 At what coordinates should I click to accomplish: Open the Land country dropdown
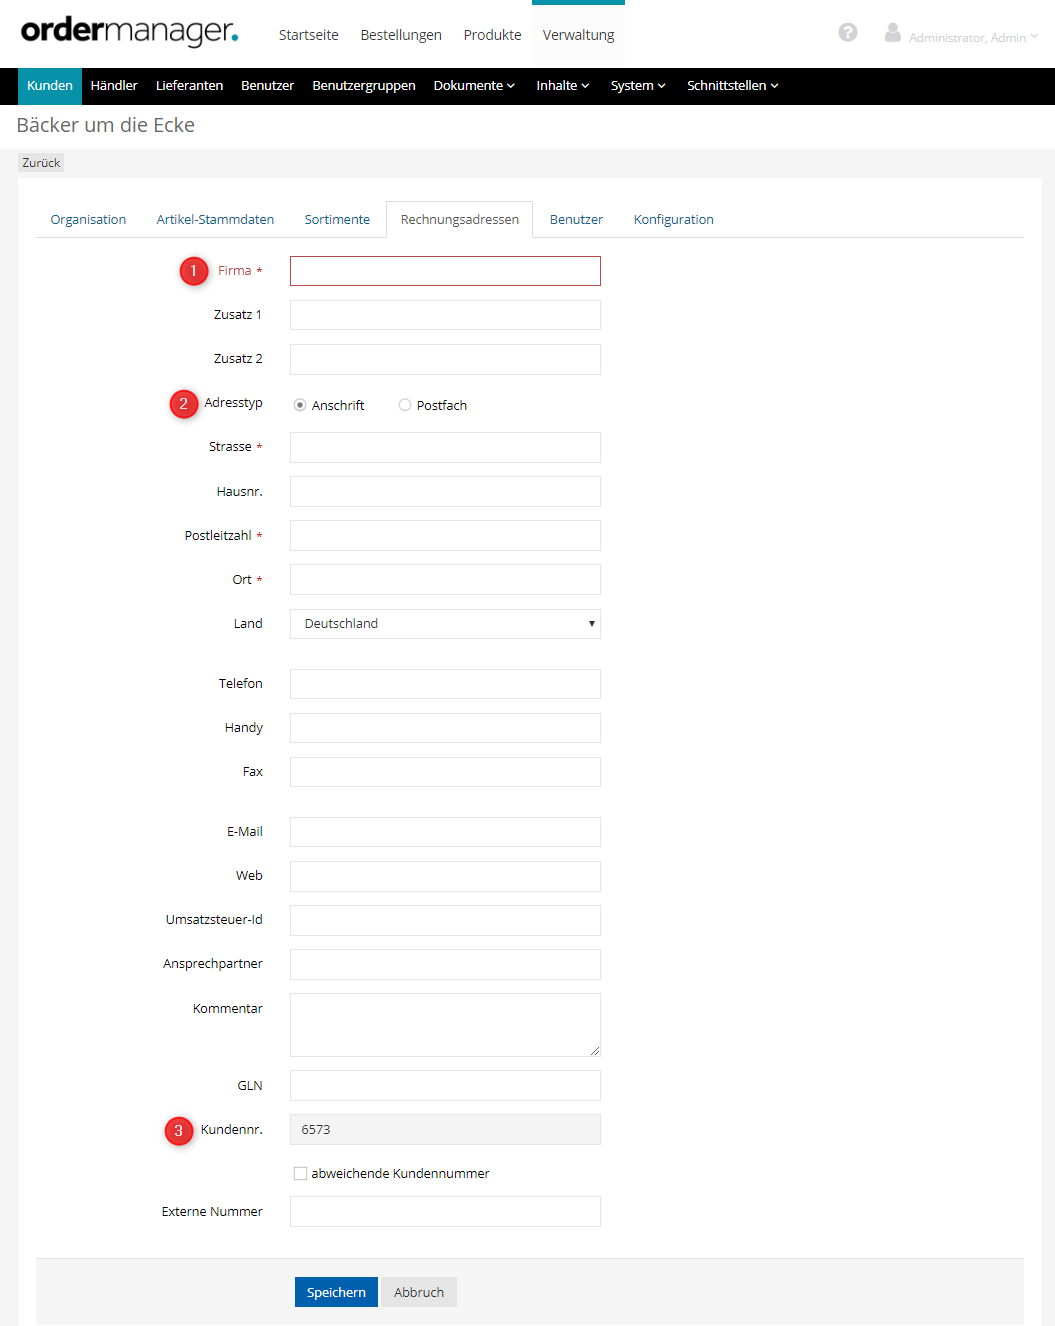coord(445,624)
